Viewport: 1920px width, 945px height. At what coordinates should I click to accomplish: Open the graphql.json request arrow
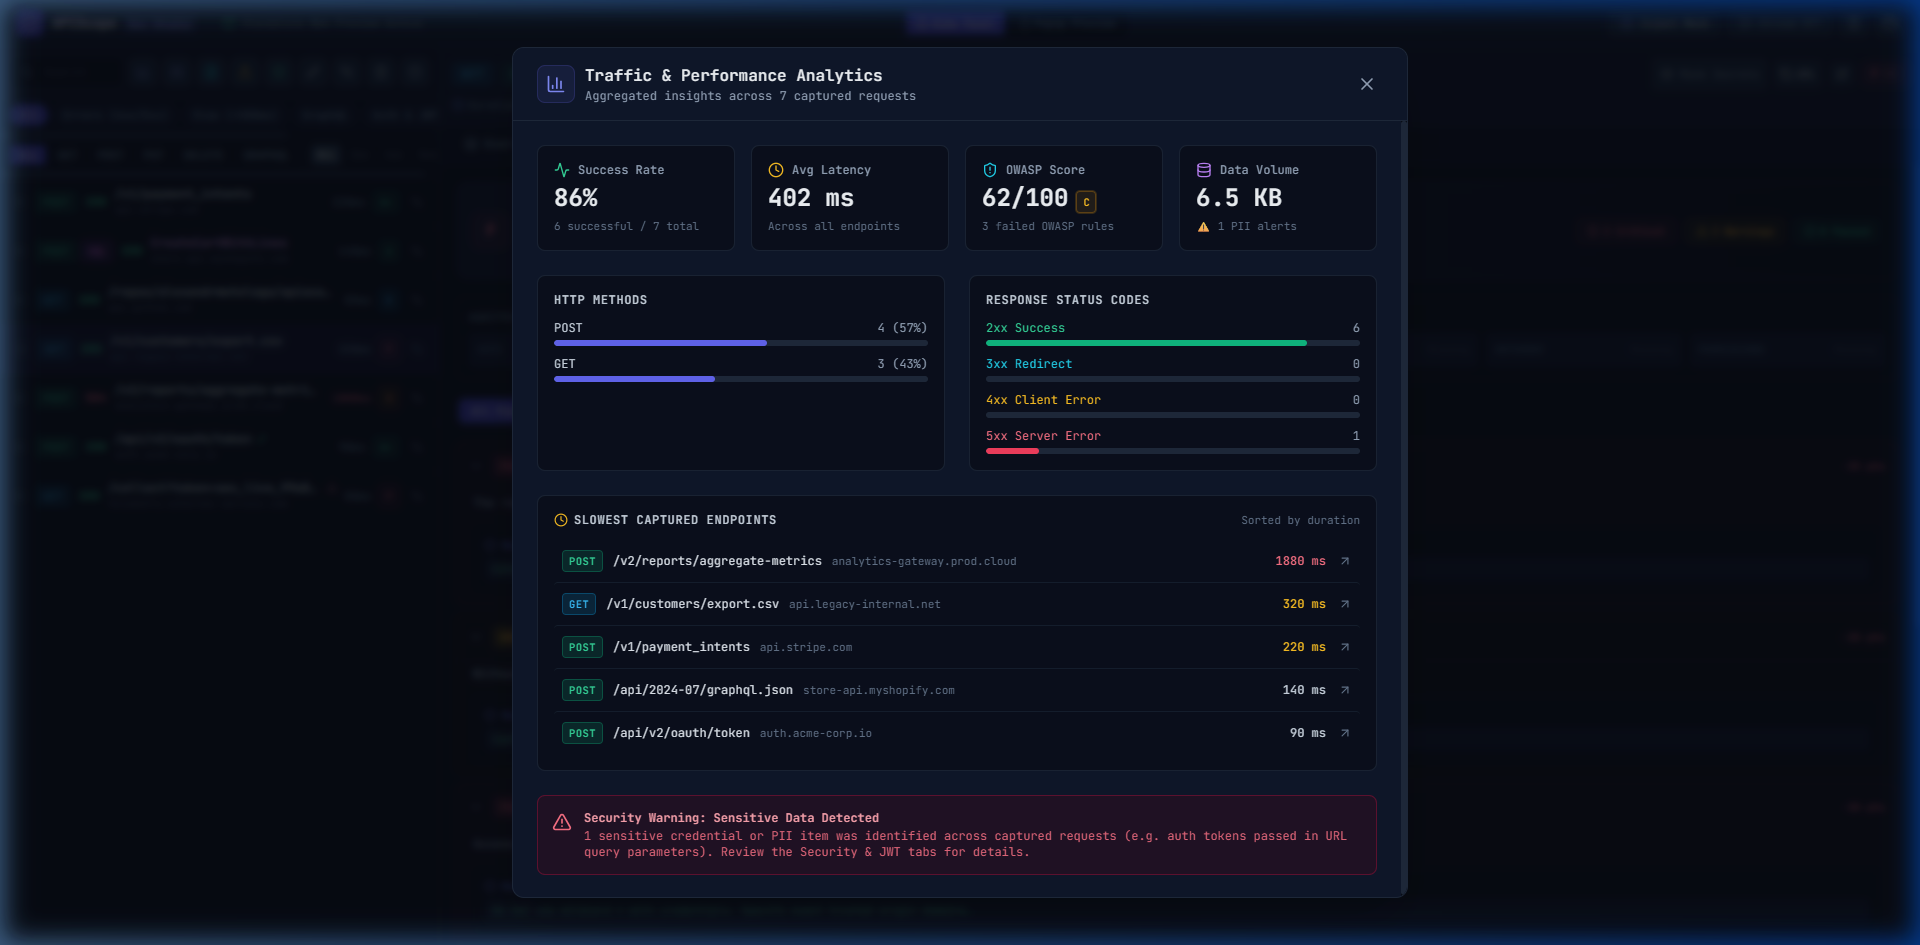point(1345,690)
